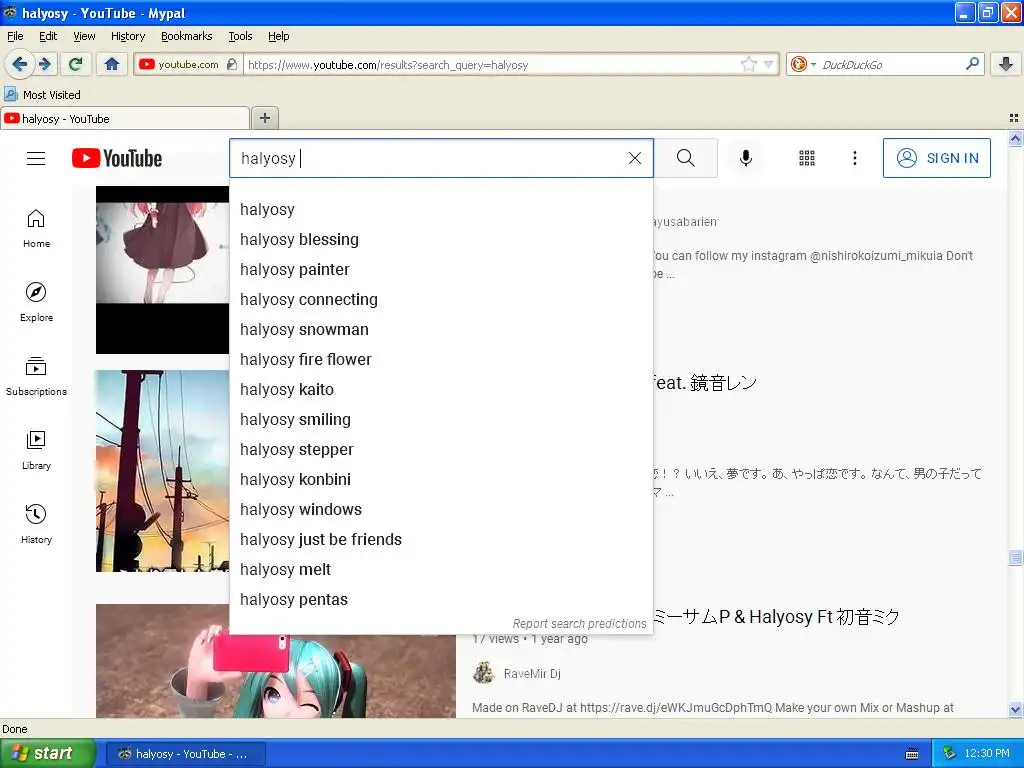The height and width of the screenshot is (768, 1024).
Task: Open the Miku selfie video thumbnail
Action: 276,676
